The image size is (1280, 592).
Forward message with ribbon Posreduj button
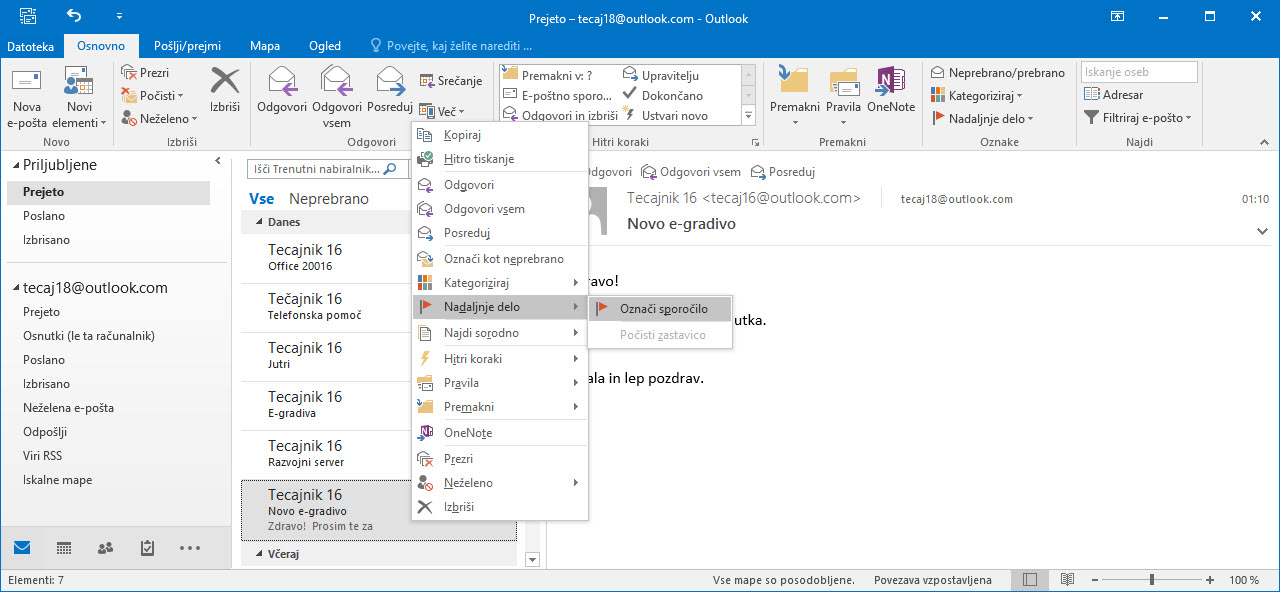pyautogui.click(x=390, y=92)
